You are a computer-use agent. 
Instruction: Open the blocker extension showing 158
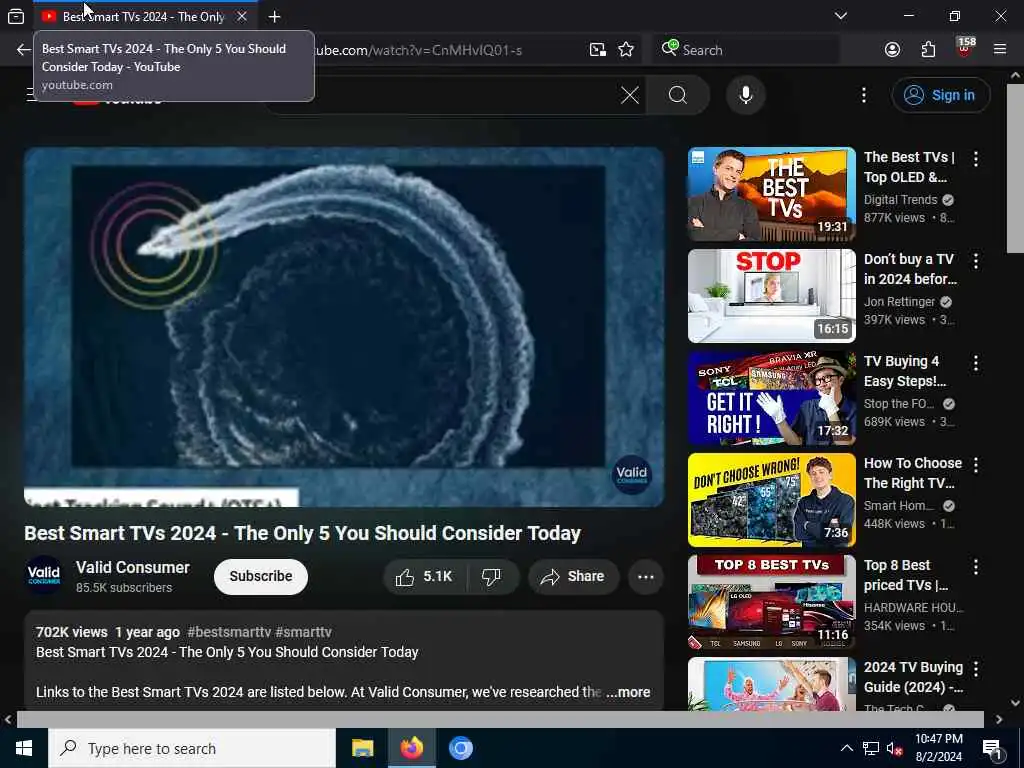tap(965, 48)
